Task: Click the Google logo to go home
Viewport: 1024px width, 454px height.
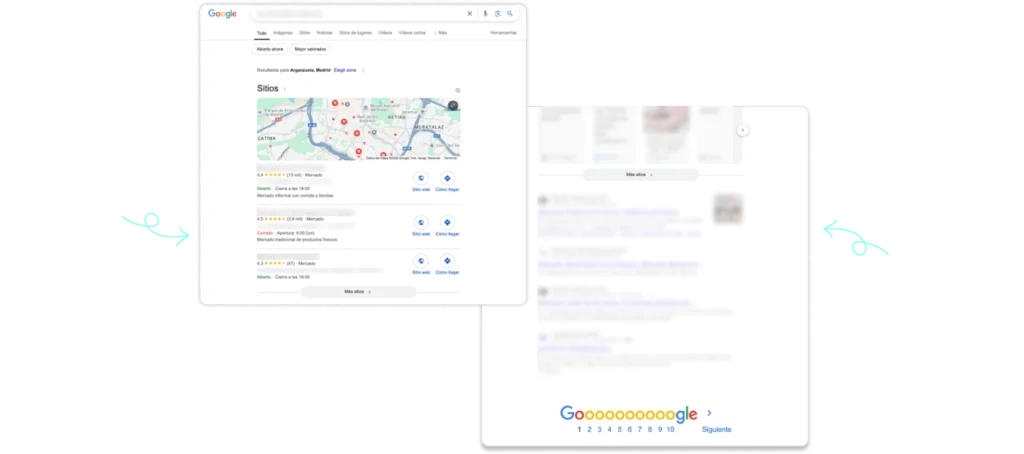Action: click(222, 14)
